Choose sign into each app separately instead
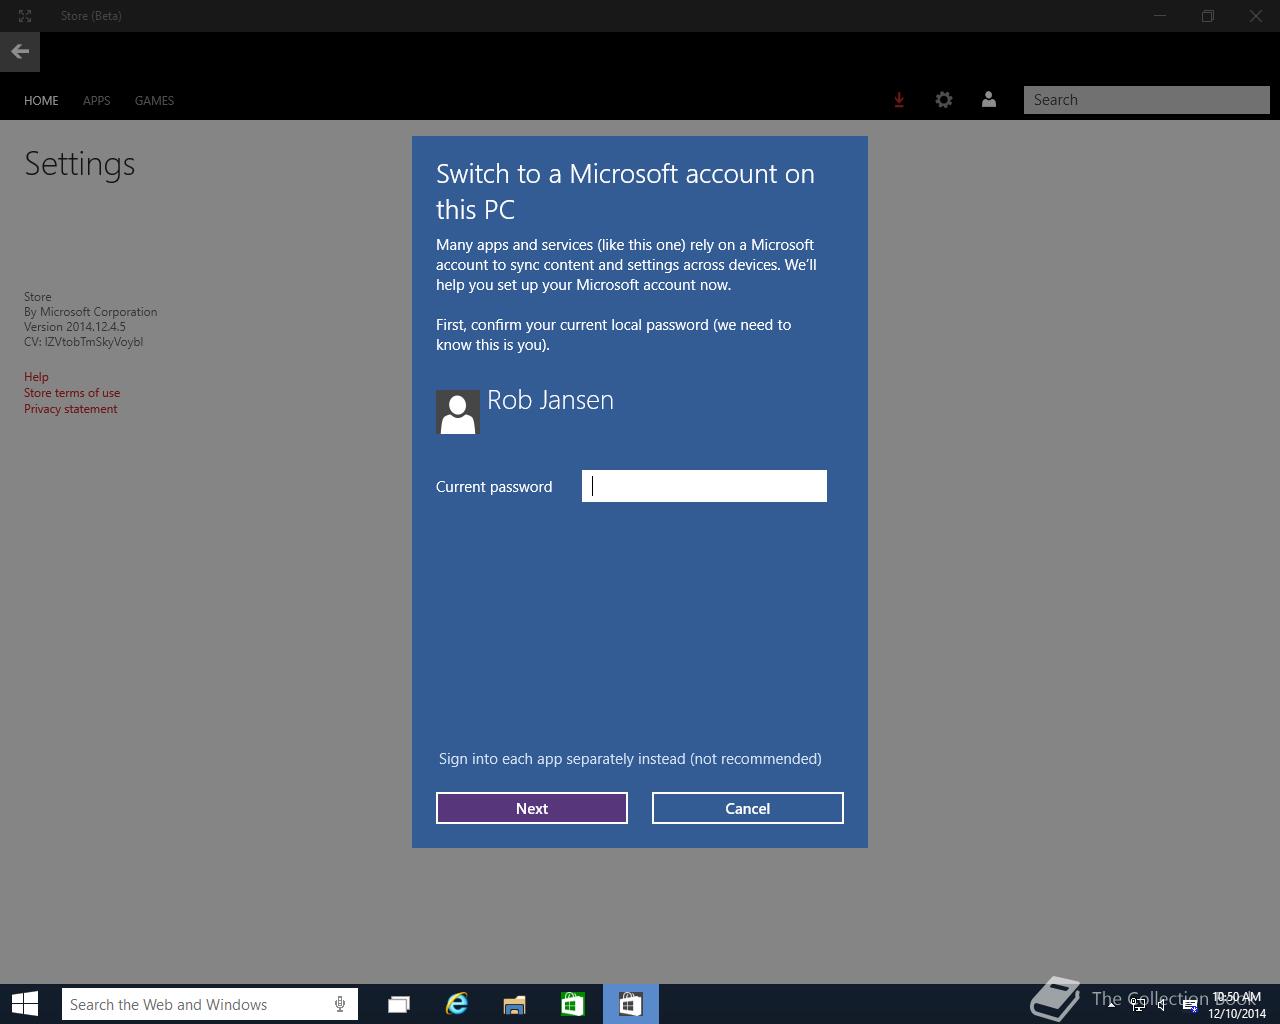This screenshot has width=1280, height=1024. click(x=630, y=759)
